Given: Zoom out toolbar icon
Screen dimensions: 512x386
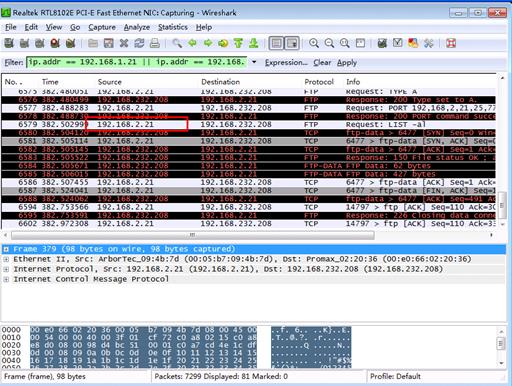Looking at the screenshot, I should coord(329,43).
